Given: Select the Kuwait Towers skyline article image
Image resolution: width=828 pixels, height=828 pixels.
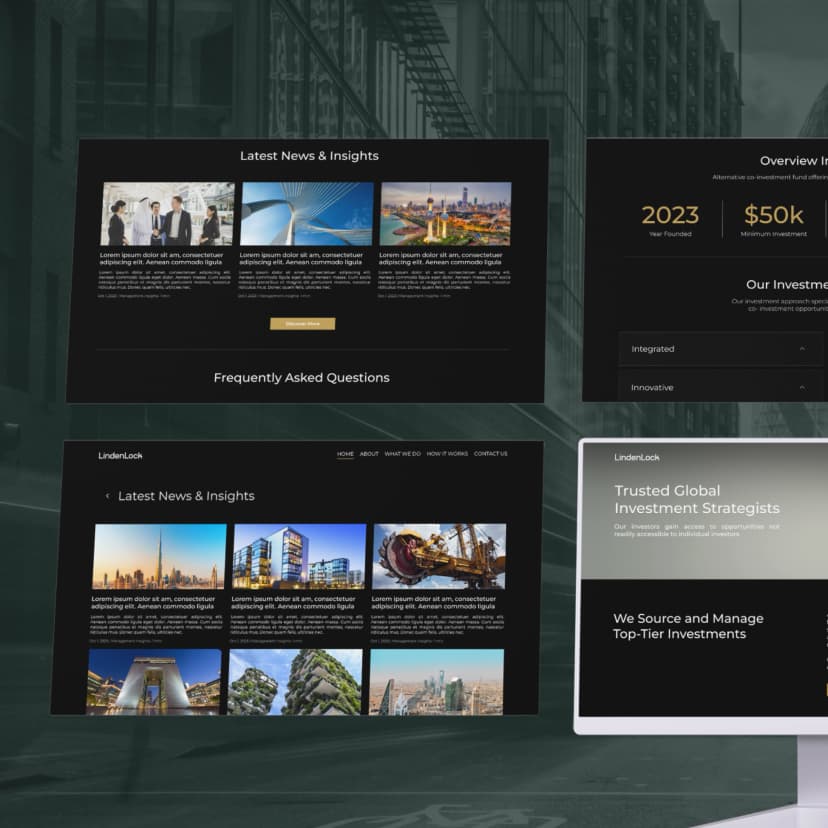Looking at the screenshot, I should tap(445, 213).
